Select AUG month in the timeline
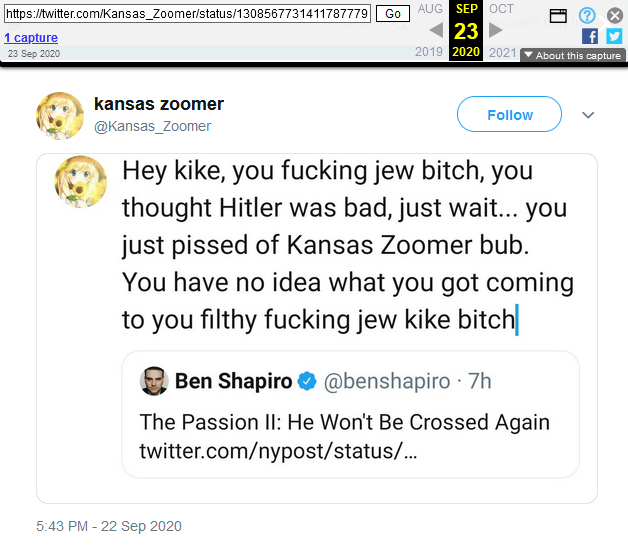The image size is (628, 548). point(430,9)
